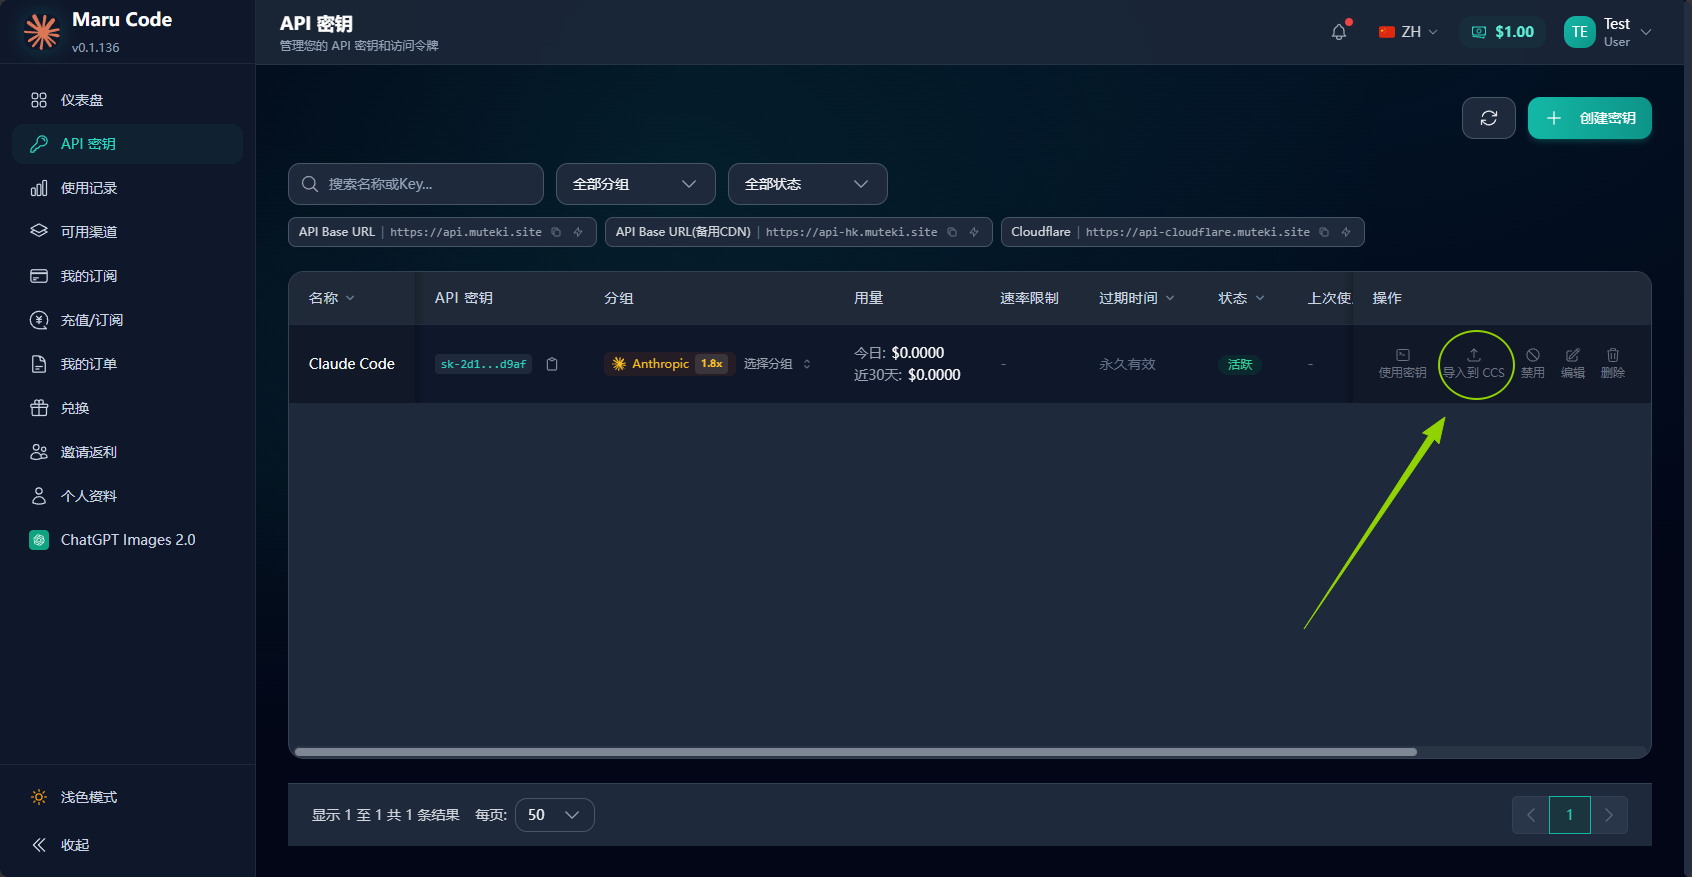
Task: Copy the sk-2d1...d9af key
Action: click(552, 364)
